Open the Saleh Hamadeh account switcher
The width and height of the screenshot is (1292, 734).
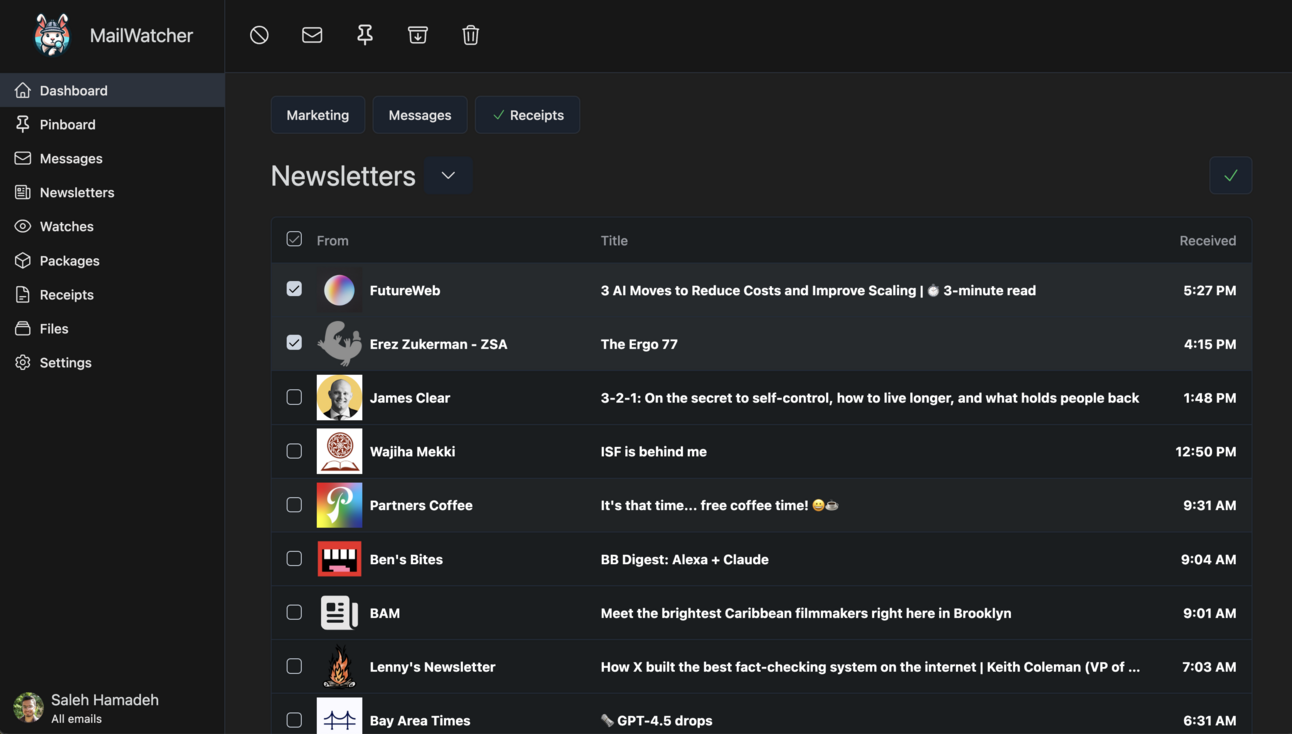point(112,708)
